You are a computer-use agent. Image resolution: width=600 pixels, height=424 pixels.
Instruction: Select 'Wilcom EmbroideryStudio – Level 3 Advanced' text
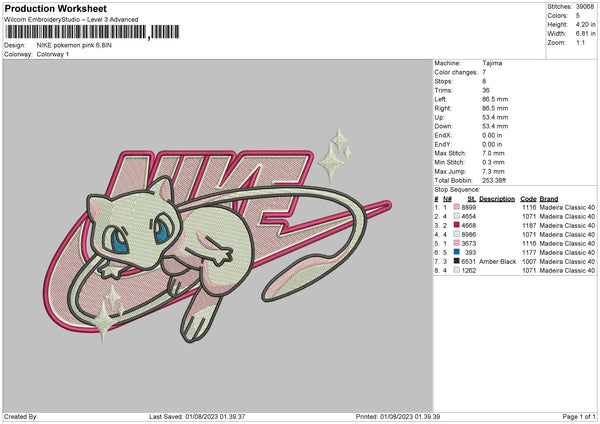click(x=71, y=20)
